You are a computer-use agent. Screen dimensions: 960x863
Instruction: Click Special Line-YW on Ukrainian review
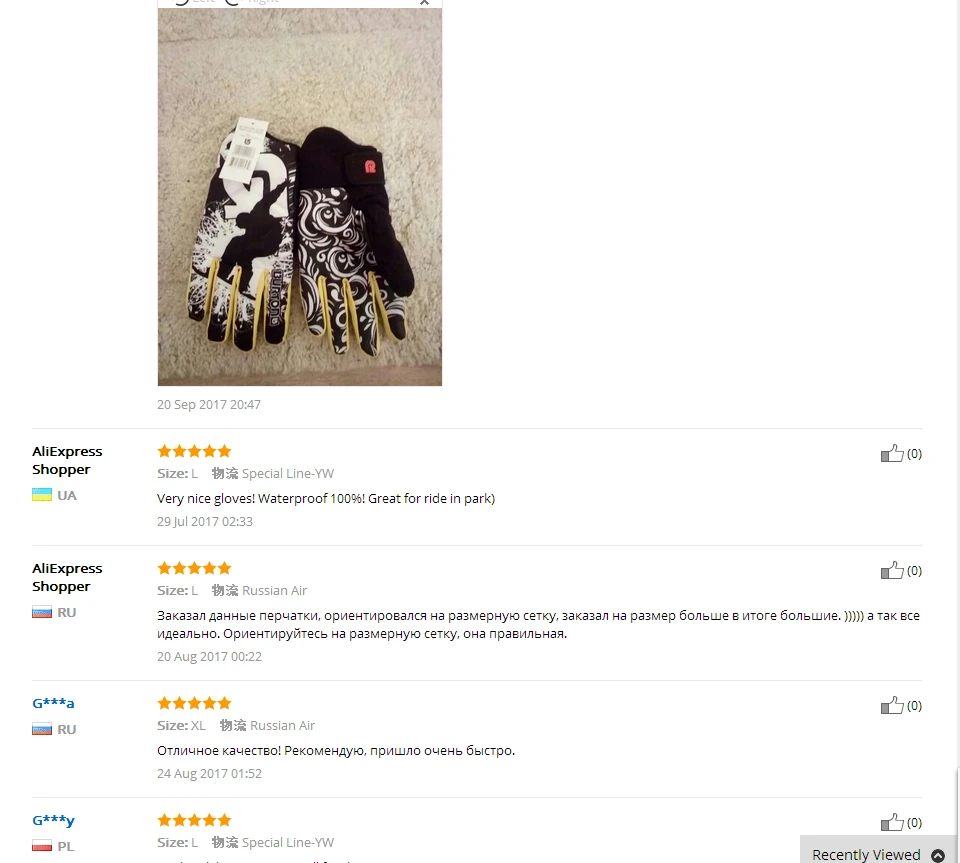[288, 473]
